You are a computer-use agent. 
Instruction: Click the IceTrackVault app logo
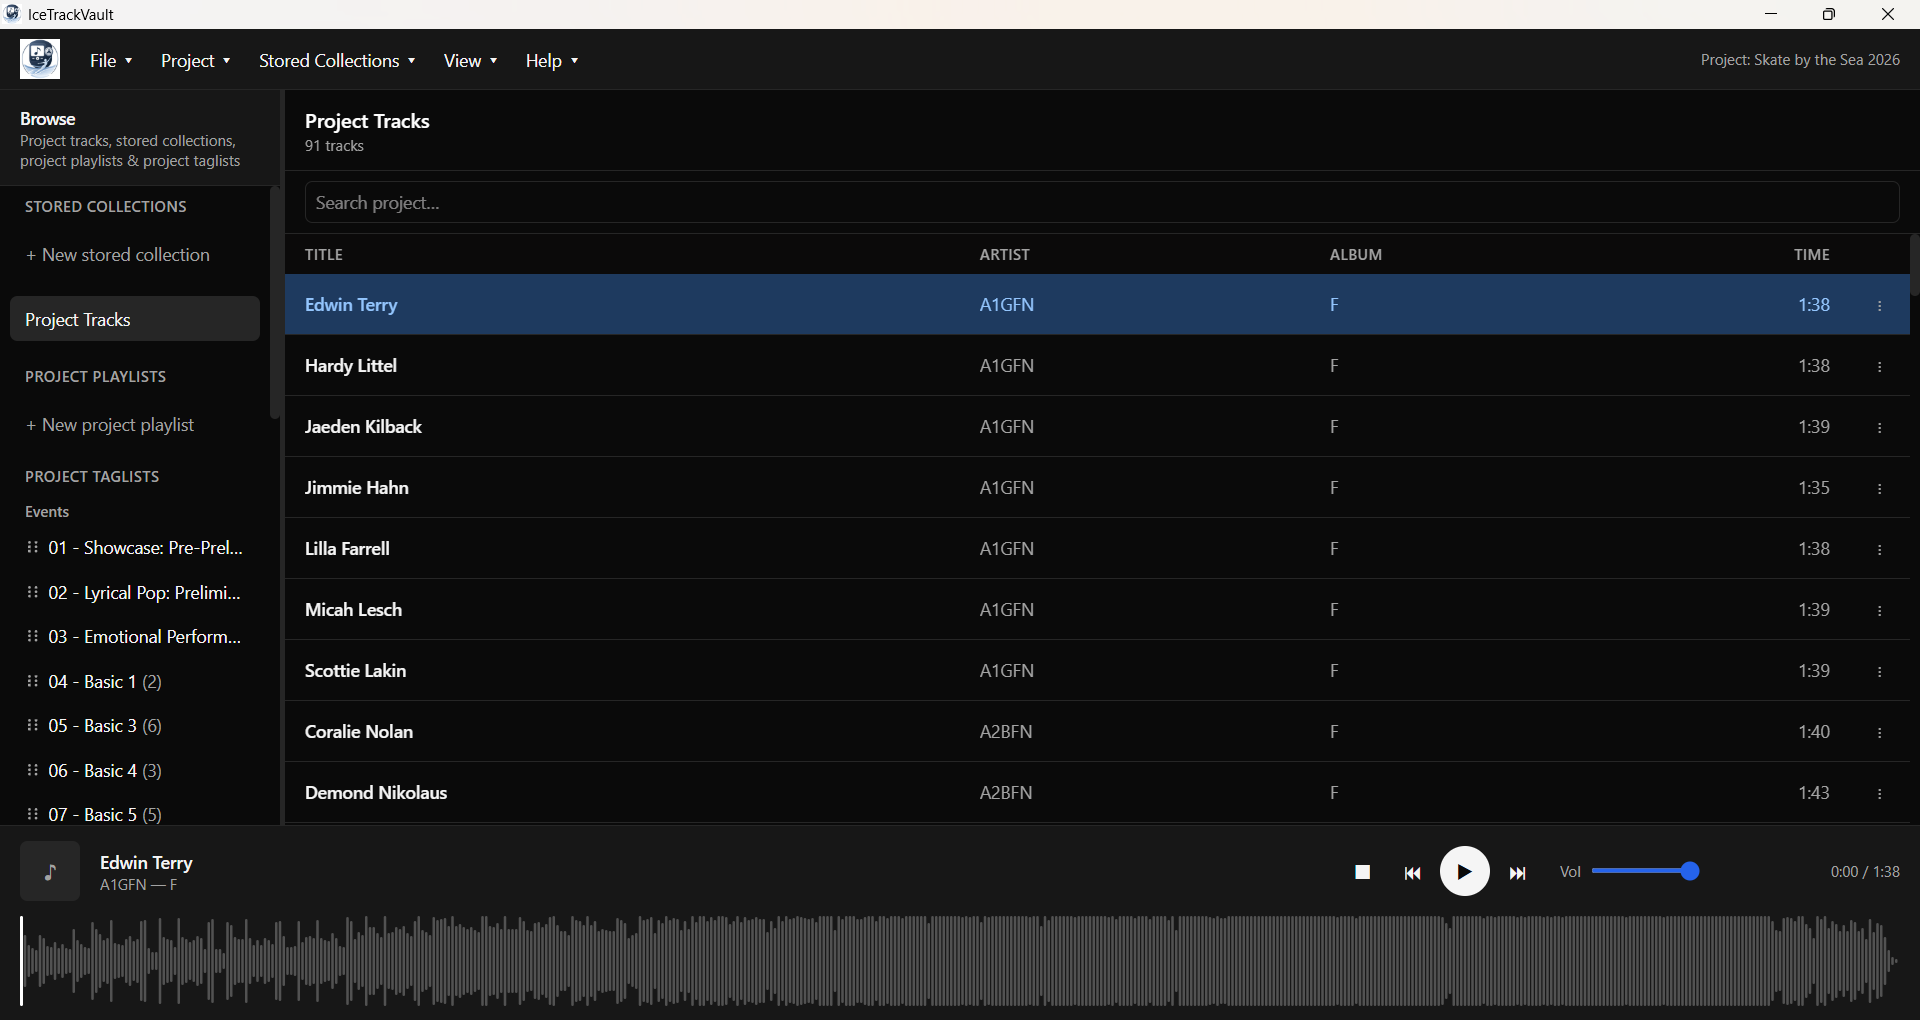click(40, 59)
